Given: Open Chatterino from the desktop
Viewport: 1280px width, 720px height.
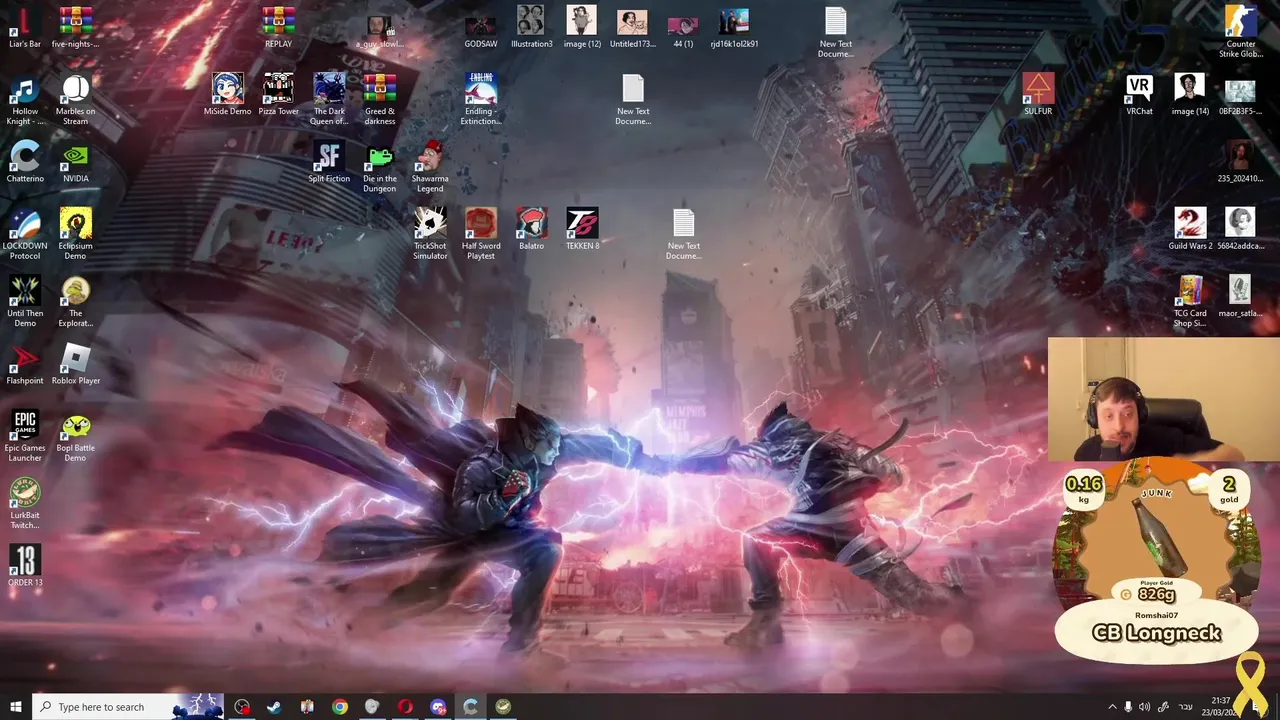Looking at the screenshot, I should click(x=25, y=162).
